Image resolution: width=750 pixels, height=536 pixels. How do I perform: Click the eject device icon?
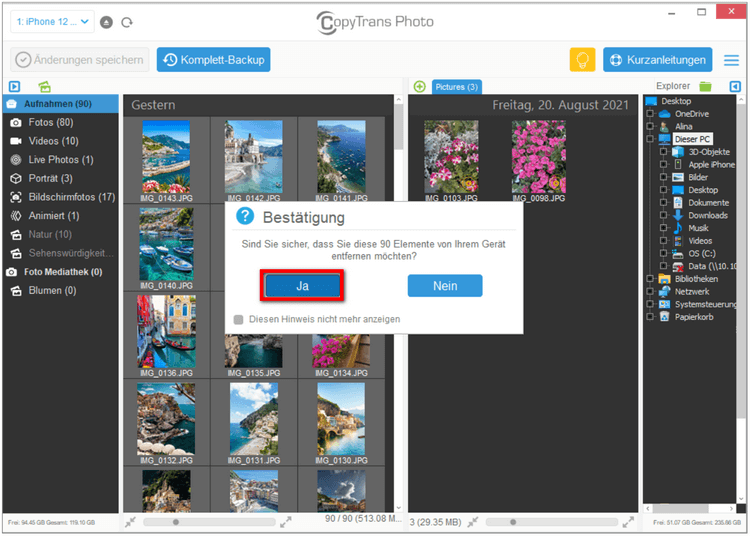pyautogui.click(x=107, y=22)
